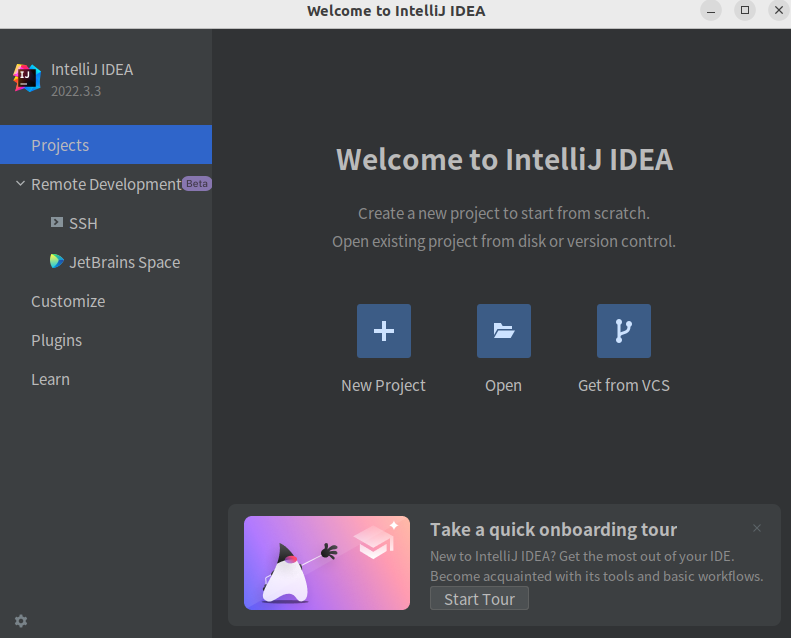Open the Learn tab

click(106, 379)
